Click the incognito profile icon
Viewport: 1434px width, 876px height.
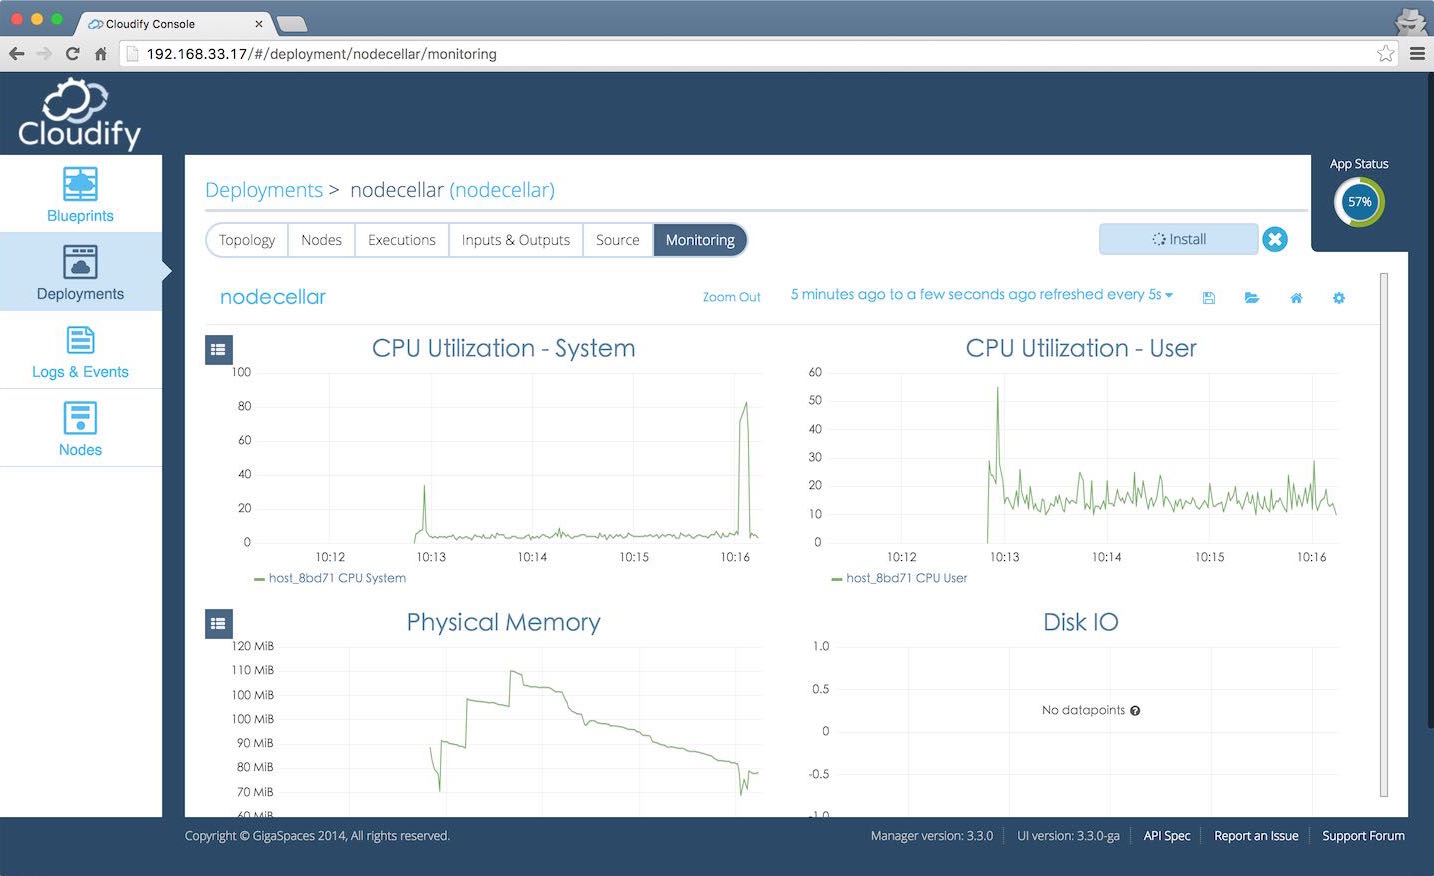tap(1410, 20)
